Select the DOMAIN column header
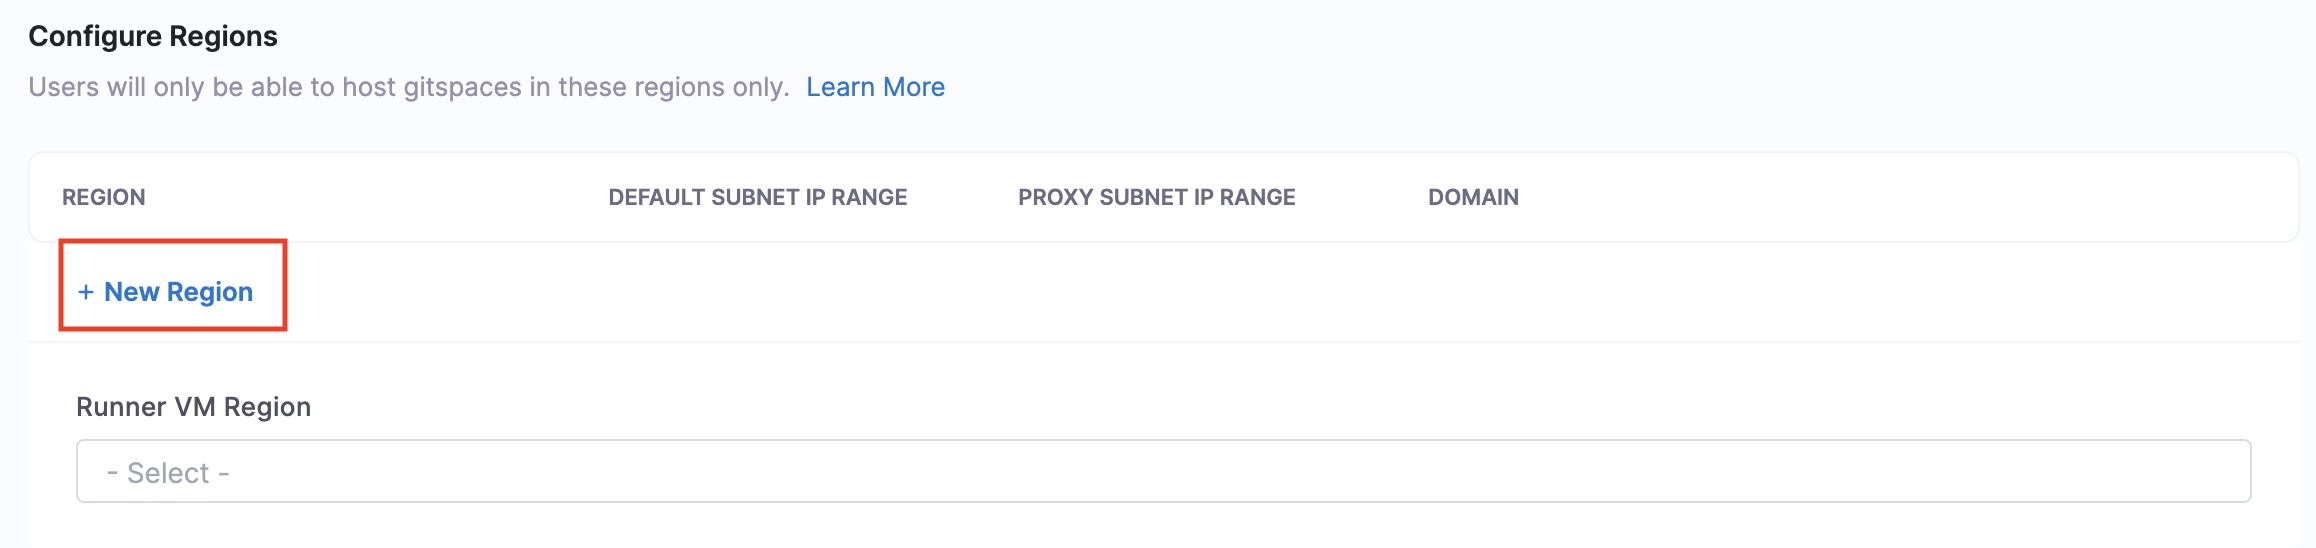 point(1473,197)
